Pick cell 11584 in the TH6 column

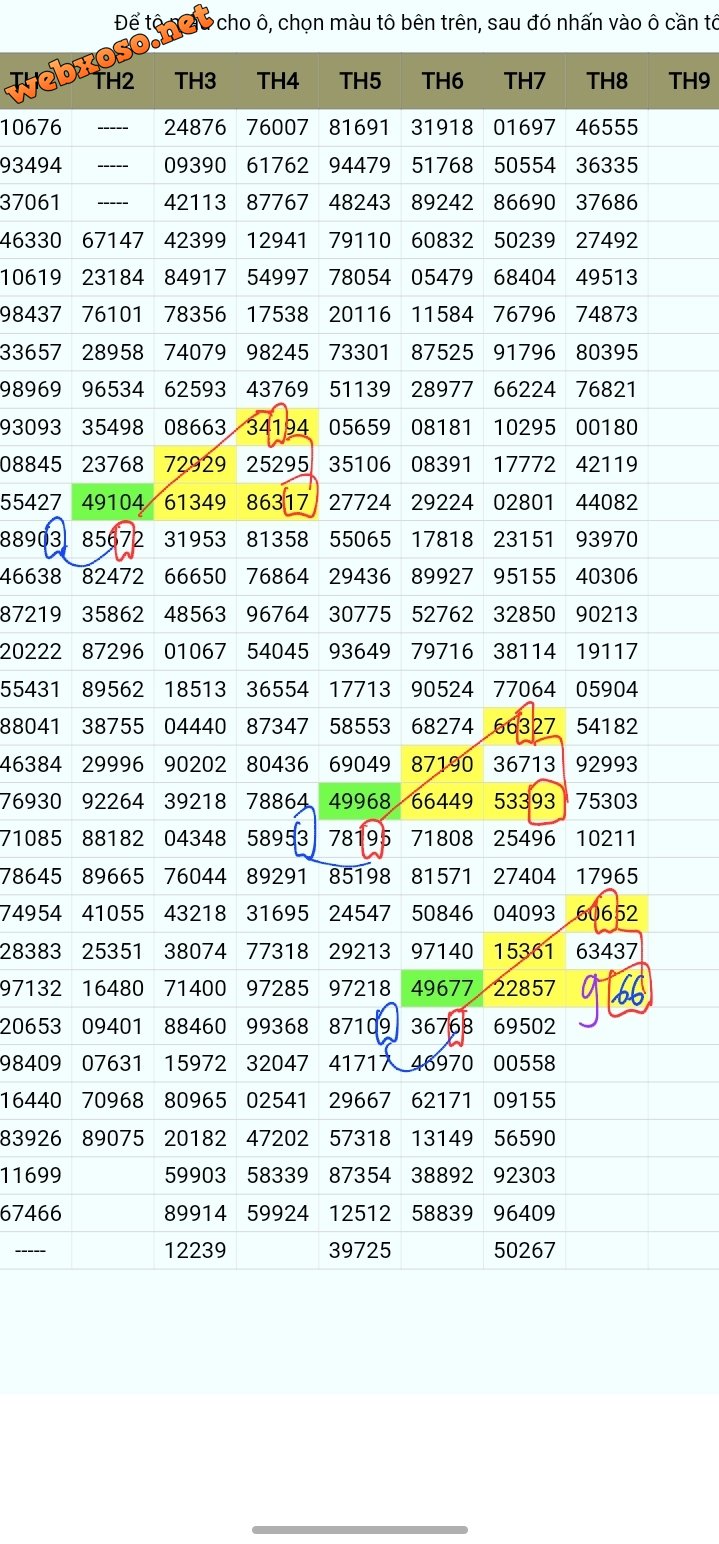point(442,315)
